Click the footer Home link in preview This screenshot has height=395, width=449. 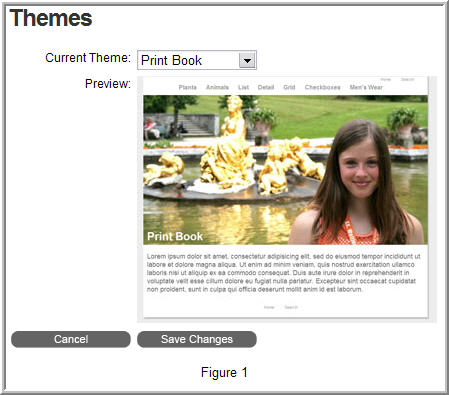[x=269, y=307]
